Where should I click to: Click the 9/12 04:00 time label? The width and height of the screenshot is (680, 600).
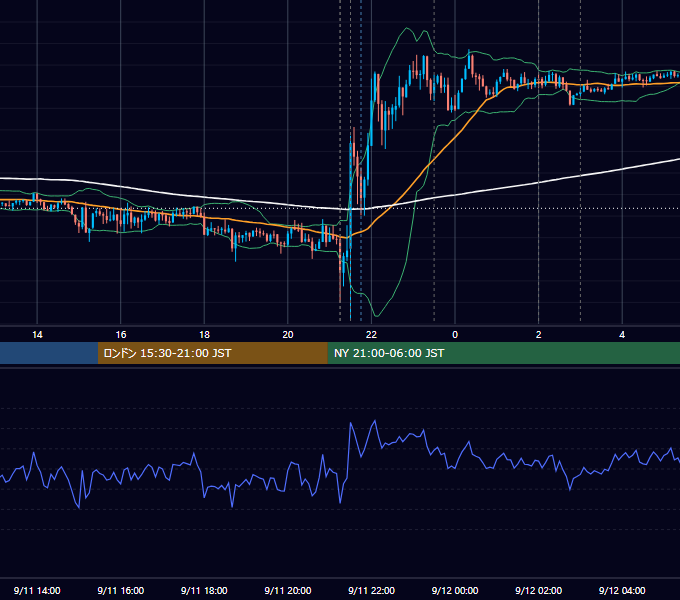(x=622, y=590)
